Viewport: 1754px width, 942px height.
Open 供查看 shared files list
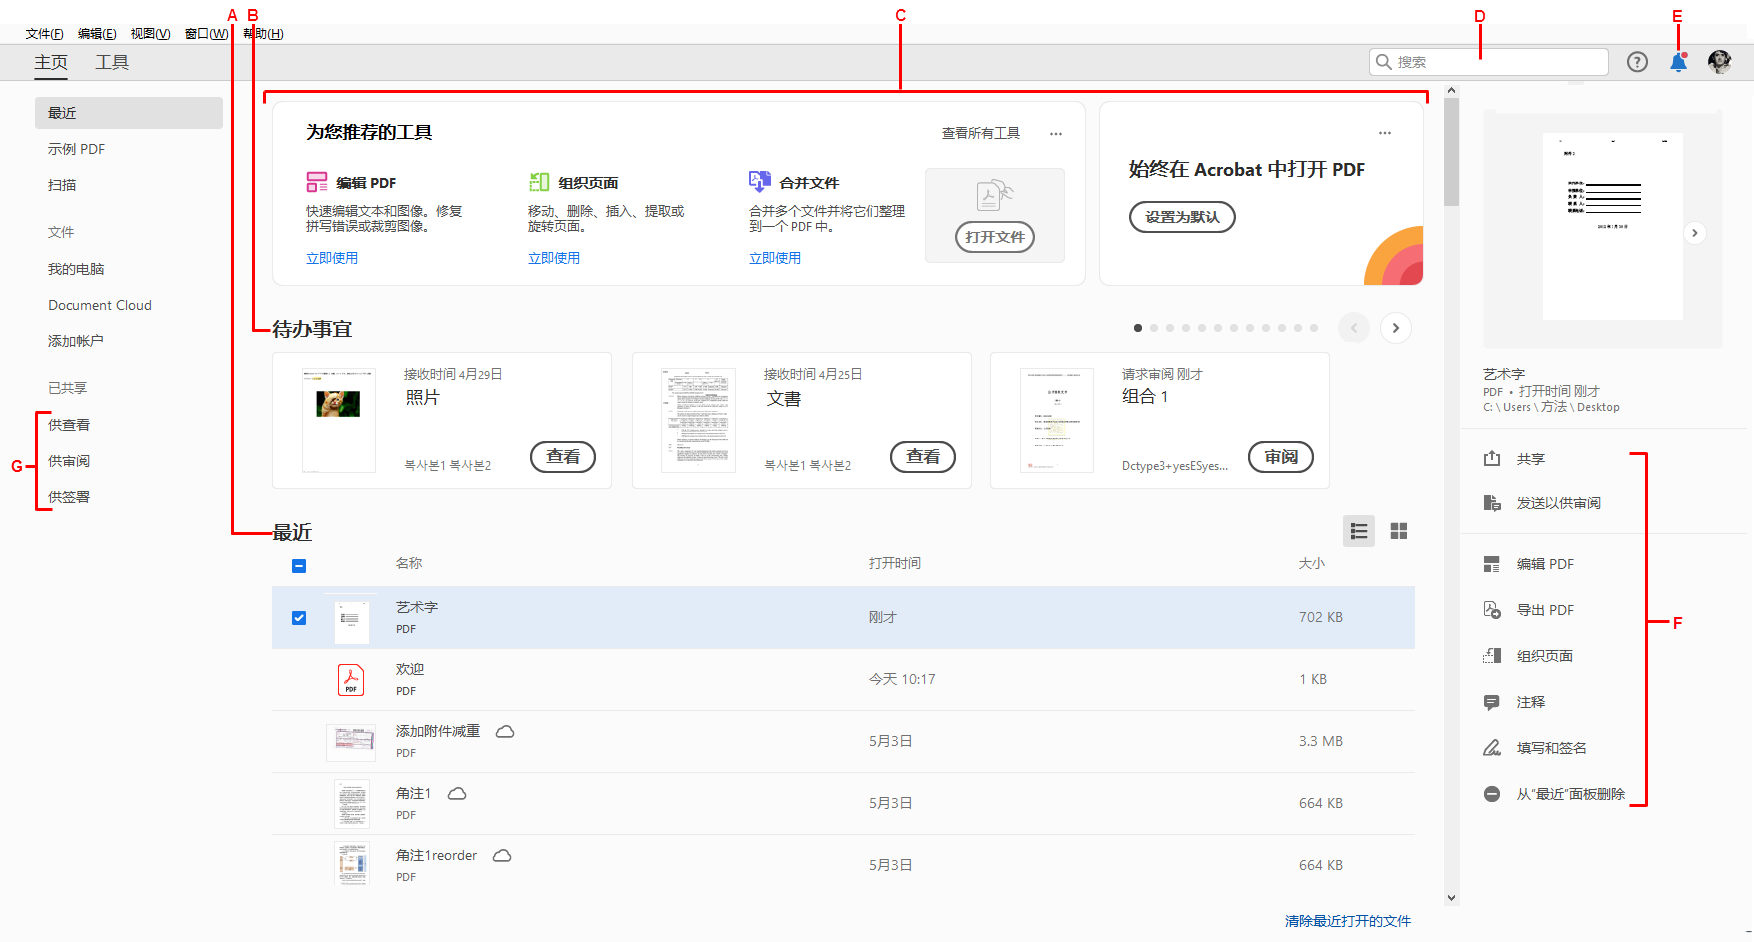tap(69, 425)
